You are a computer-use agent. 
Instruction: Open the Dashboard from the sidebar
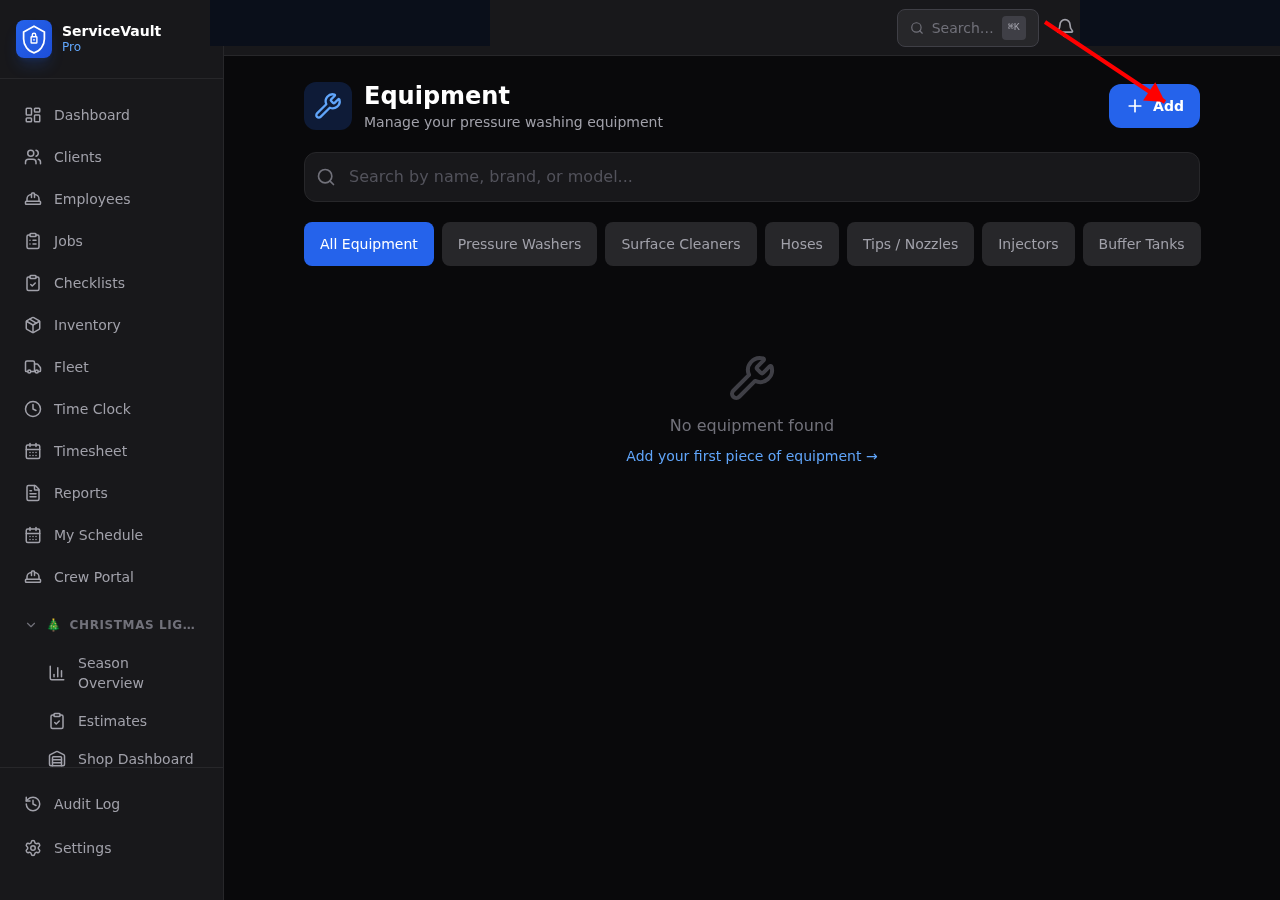tap(91, 115)
